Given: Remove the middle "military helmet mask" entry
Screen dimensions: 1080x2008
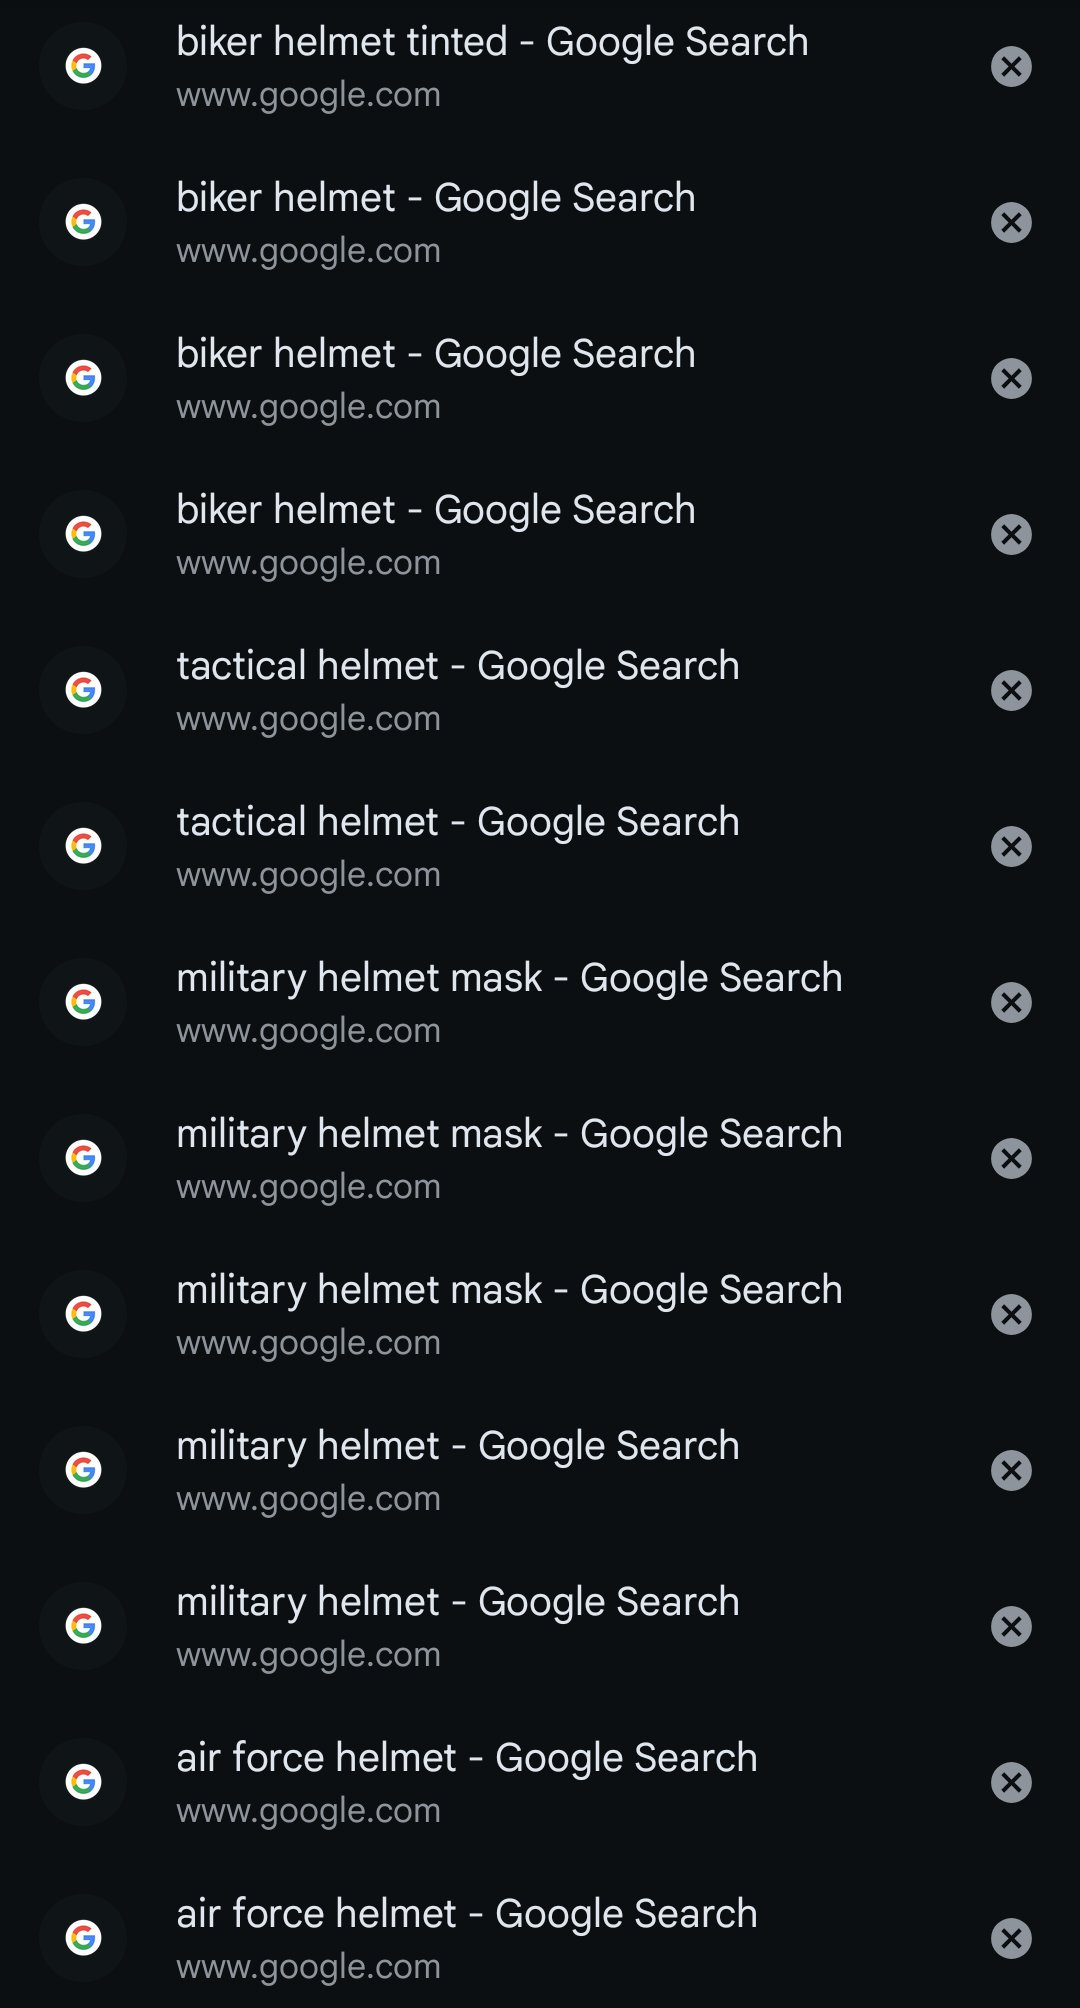Looking at the screenshot, I should (1011, 1159).
